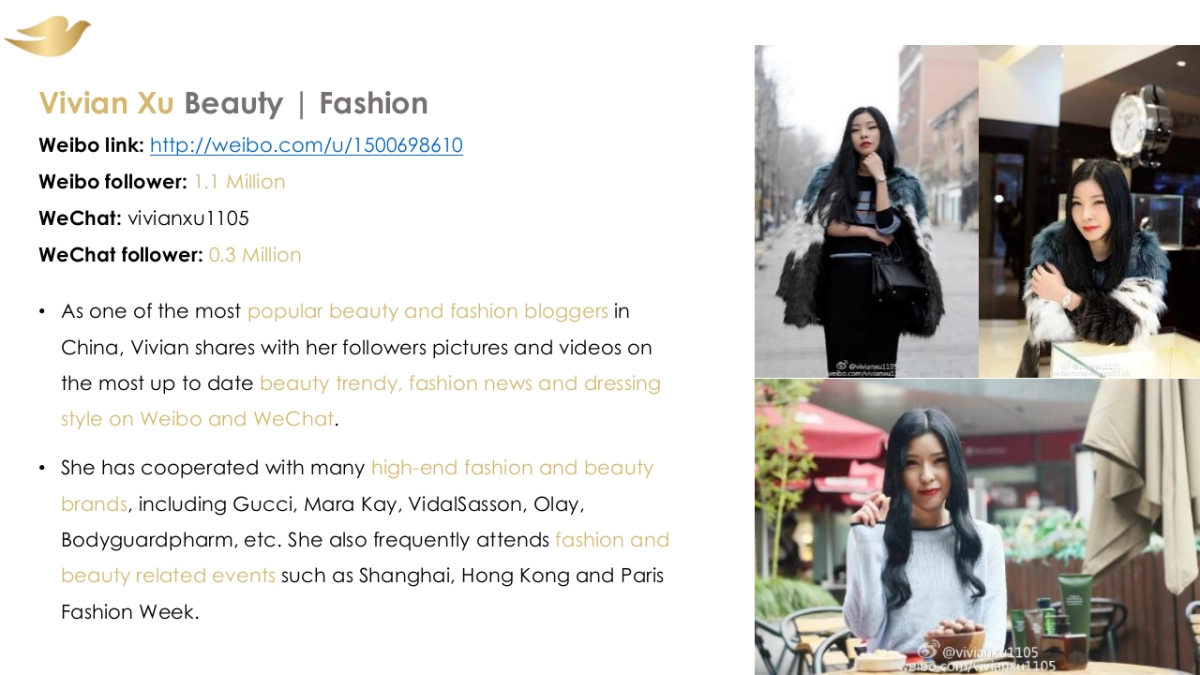Click the words Paris Fashion Week
This screenshot has width=1200, height=675.
(362, 594)
